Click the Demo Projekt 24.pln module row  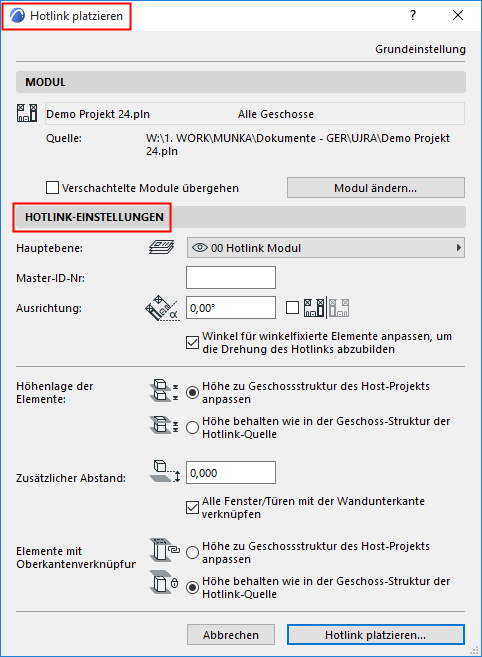coord(255,114)
